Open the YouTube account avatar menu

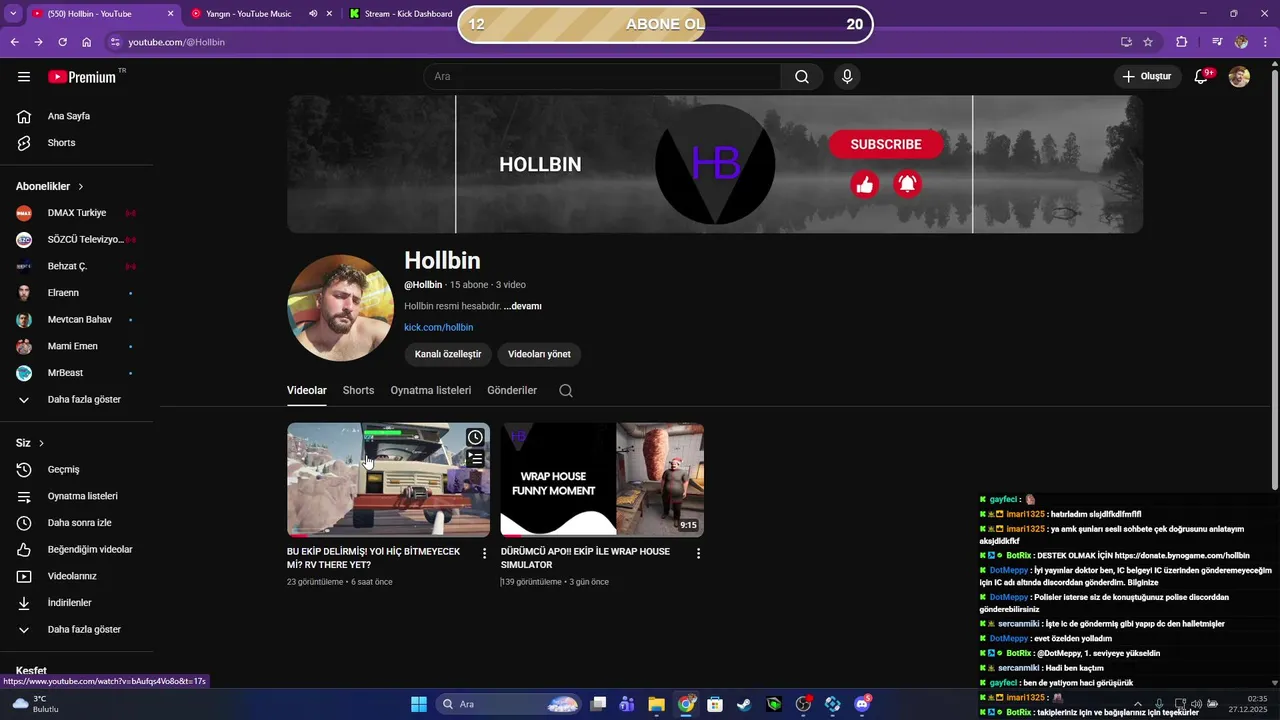pyautogui.click(x=1239, y=77)
